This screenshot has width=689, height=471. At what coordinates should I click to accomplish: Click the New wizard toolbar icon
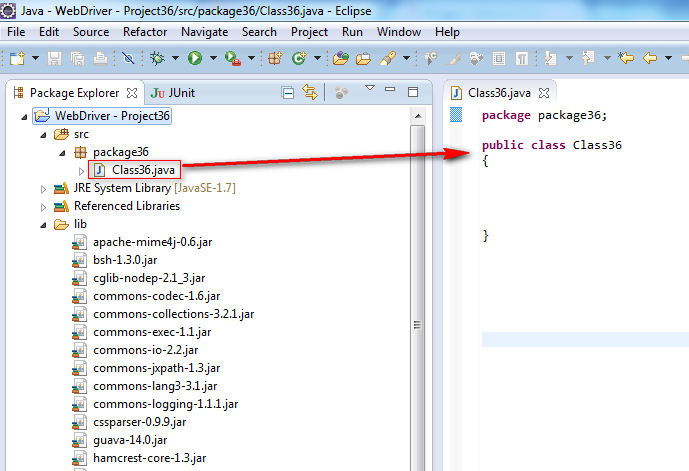(18, 58)
